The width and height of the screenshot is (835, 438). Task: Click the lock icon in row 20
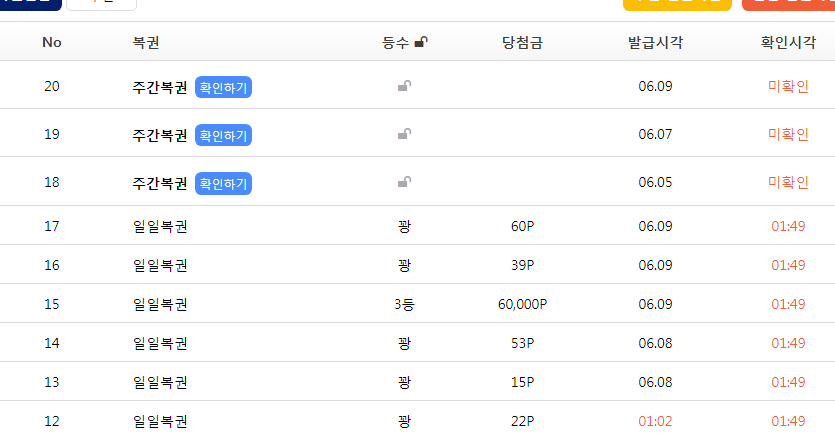(404, 86)
